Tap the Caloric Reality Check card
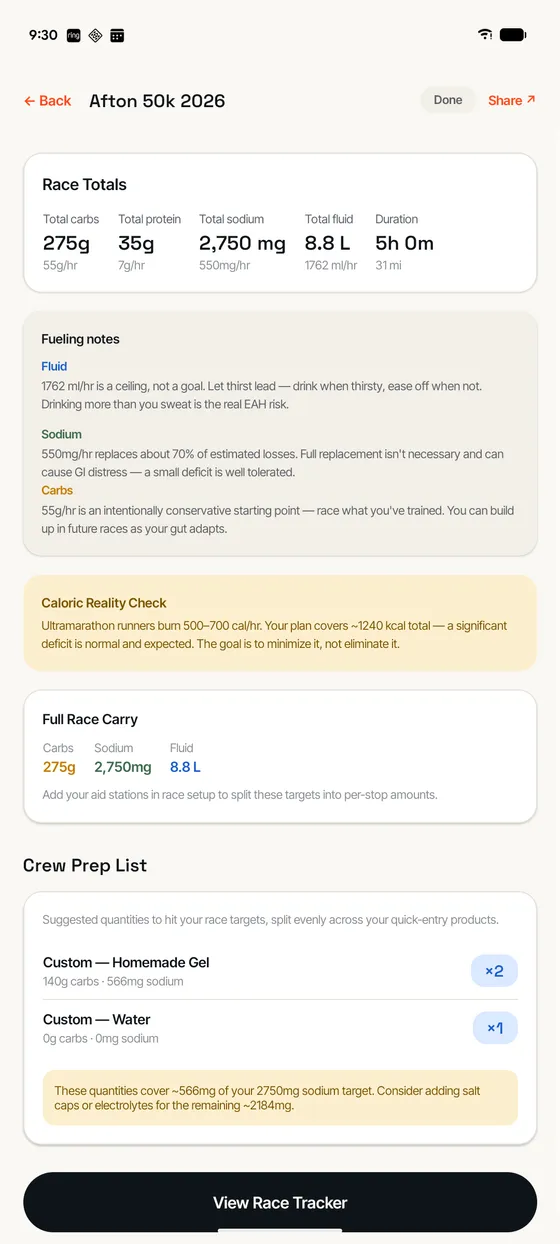Screen dimensions: 560x1244 coord(280,623)
